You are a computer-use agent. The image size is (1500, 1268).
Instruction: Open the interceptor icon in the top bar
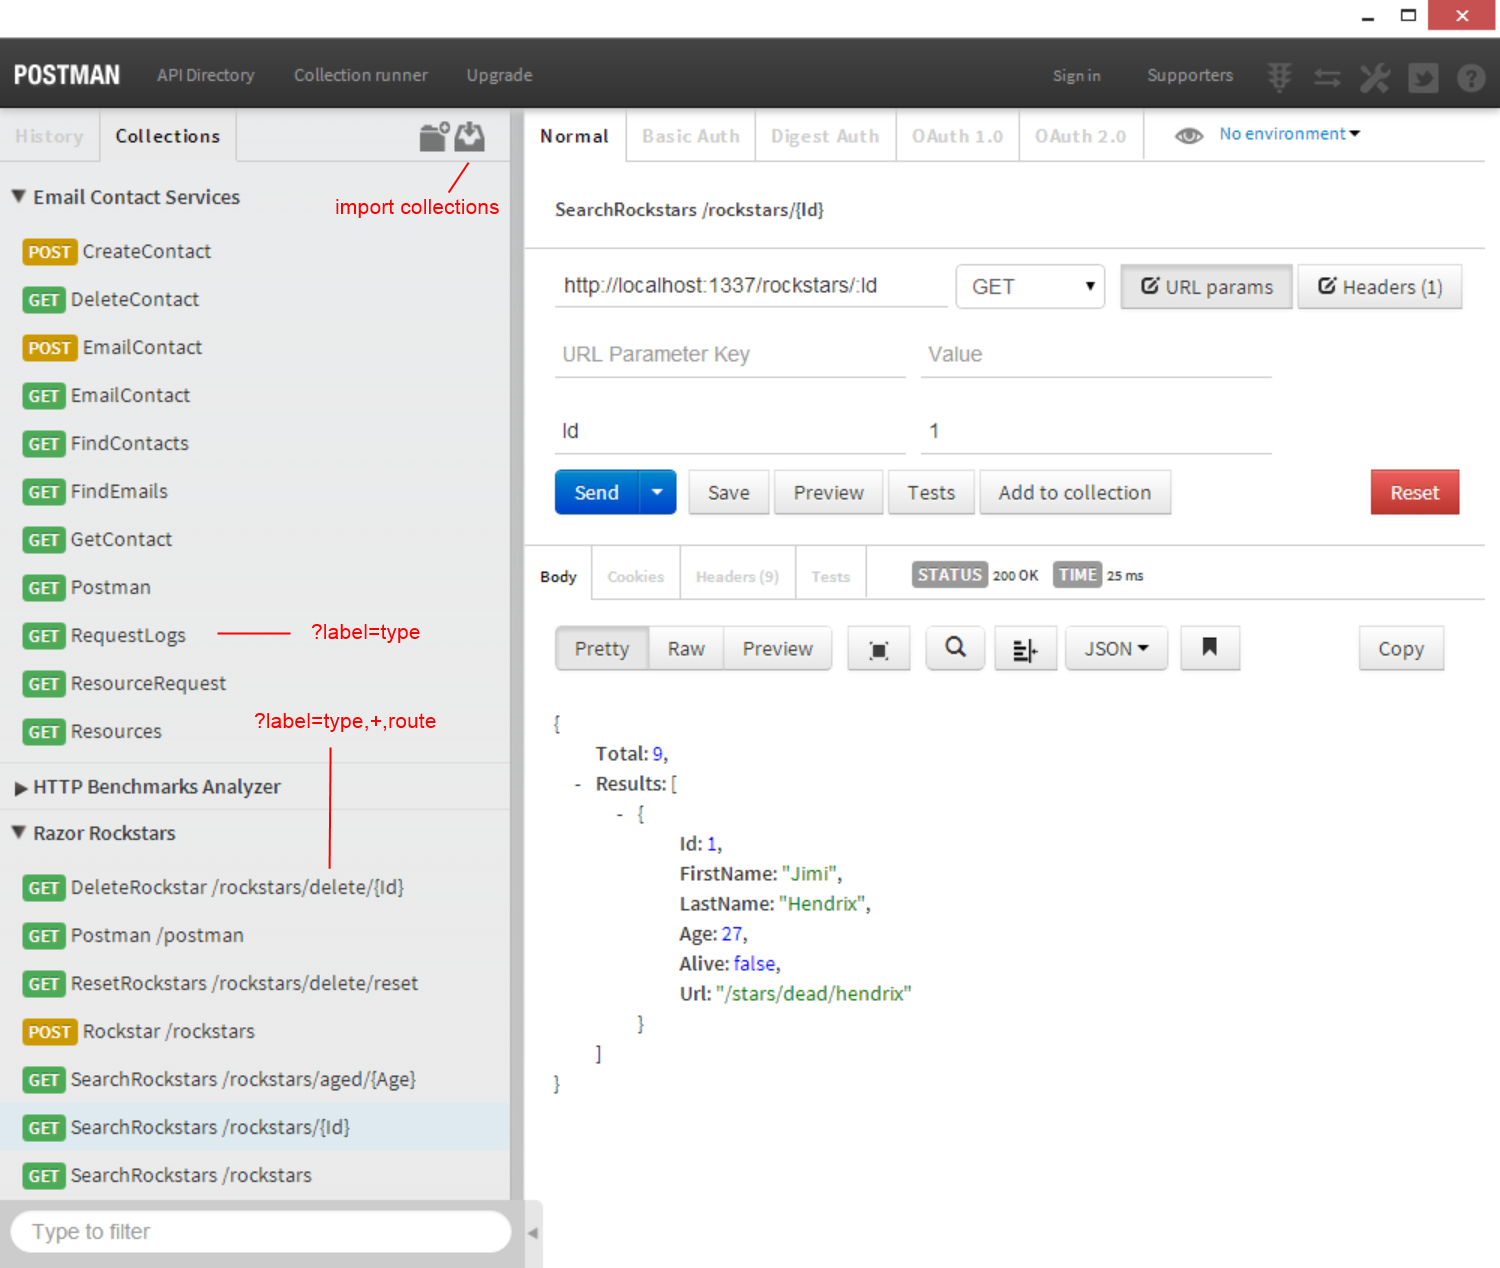point(1279,76)
